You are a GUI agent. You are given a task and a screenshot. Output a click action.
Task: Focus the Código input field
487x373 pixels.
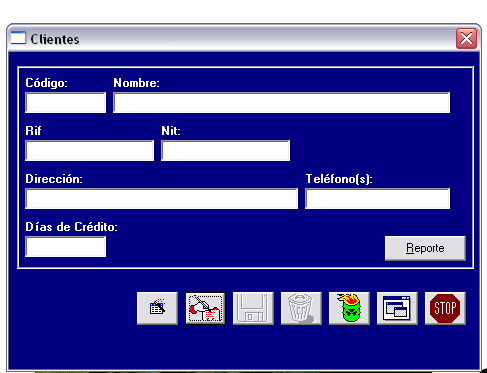pyautogui.click(x=66, y=103)
